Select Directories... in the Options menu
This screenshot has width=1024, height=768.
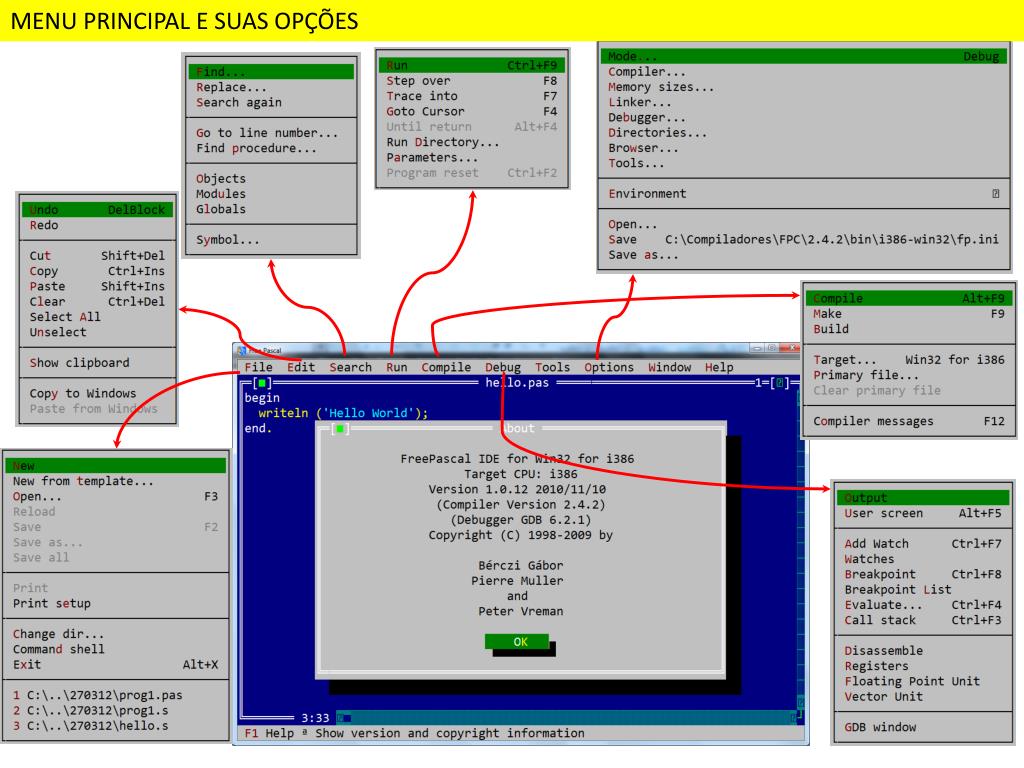[x=804, y=133]
